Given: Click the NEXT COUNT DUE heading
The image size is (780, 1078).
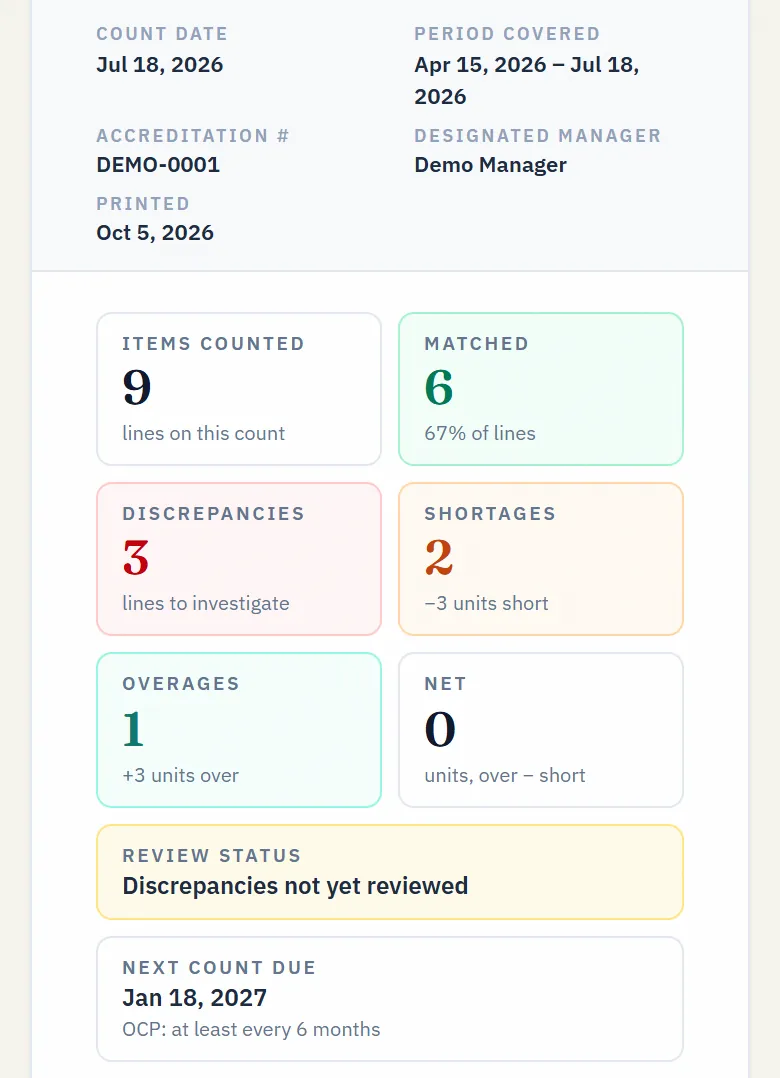Looking at the screenshot, I should tap(219, 967).
